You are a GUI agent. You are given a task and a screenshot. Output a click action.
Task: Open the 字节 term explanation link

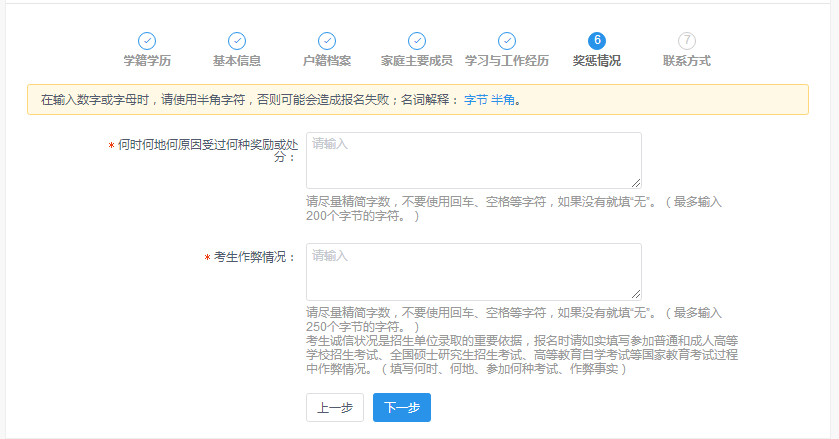(476, 100)
